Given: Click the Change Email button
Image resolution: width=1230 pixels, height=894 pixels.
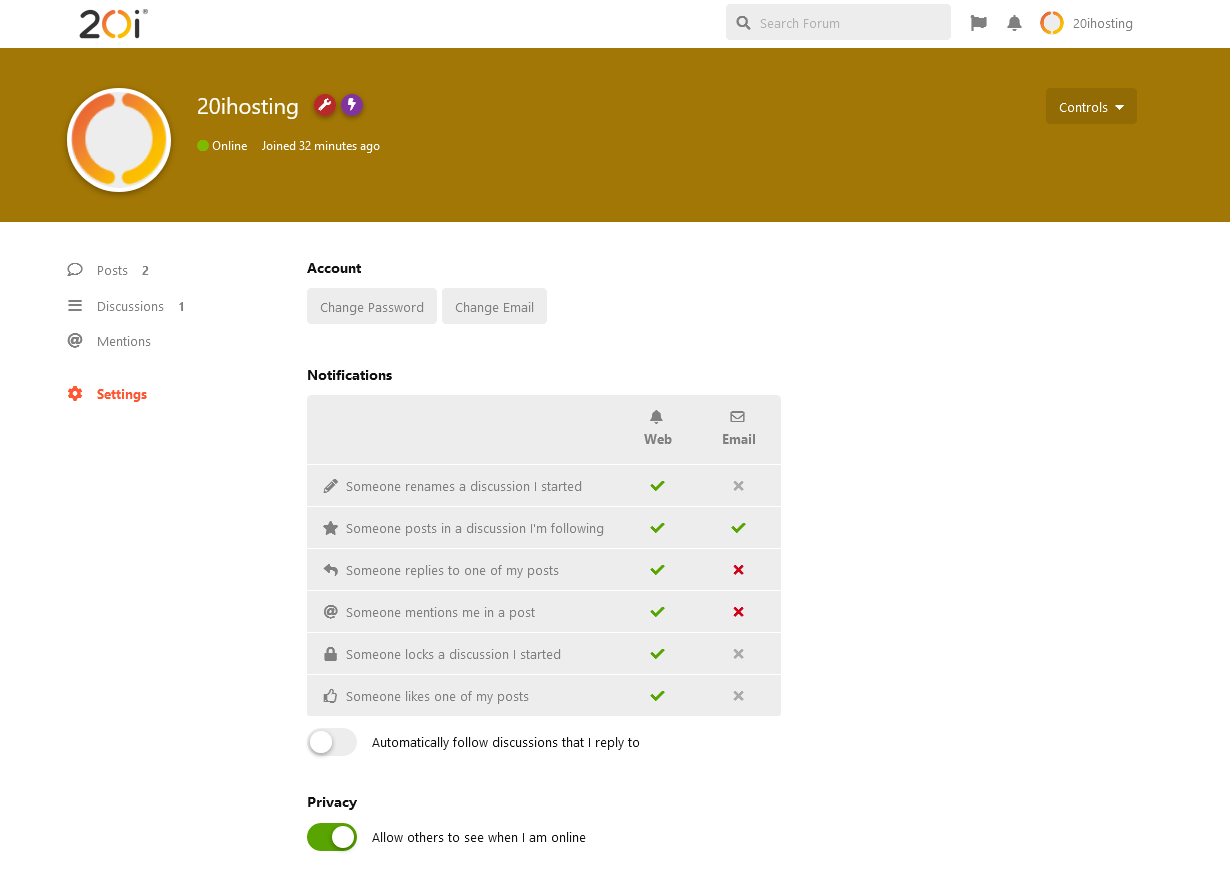Looking at the screenshot, I should (x=494, y=306).
